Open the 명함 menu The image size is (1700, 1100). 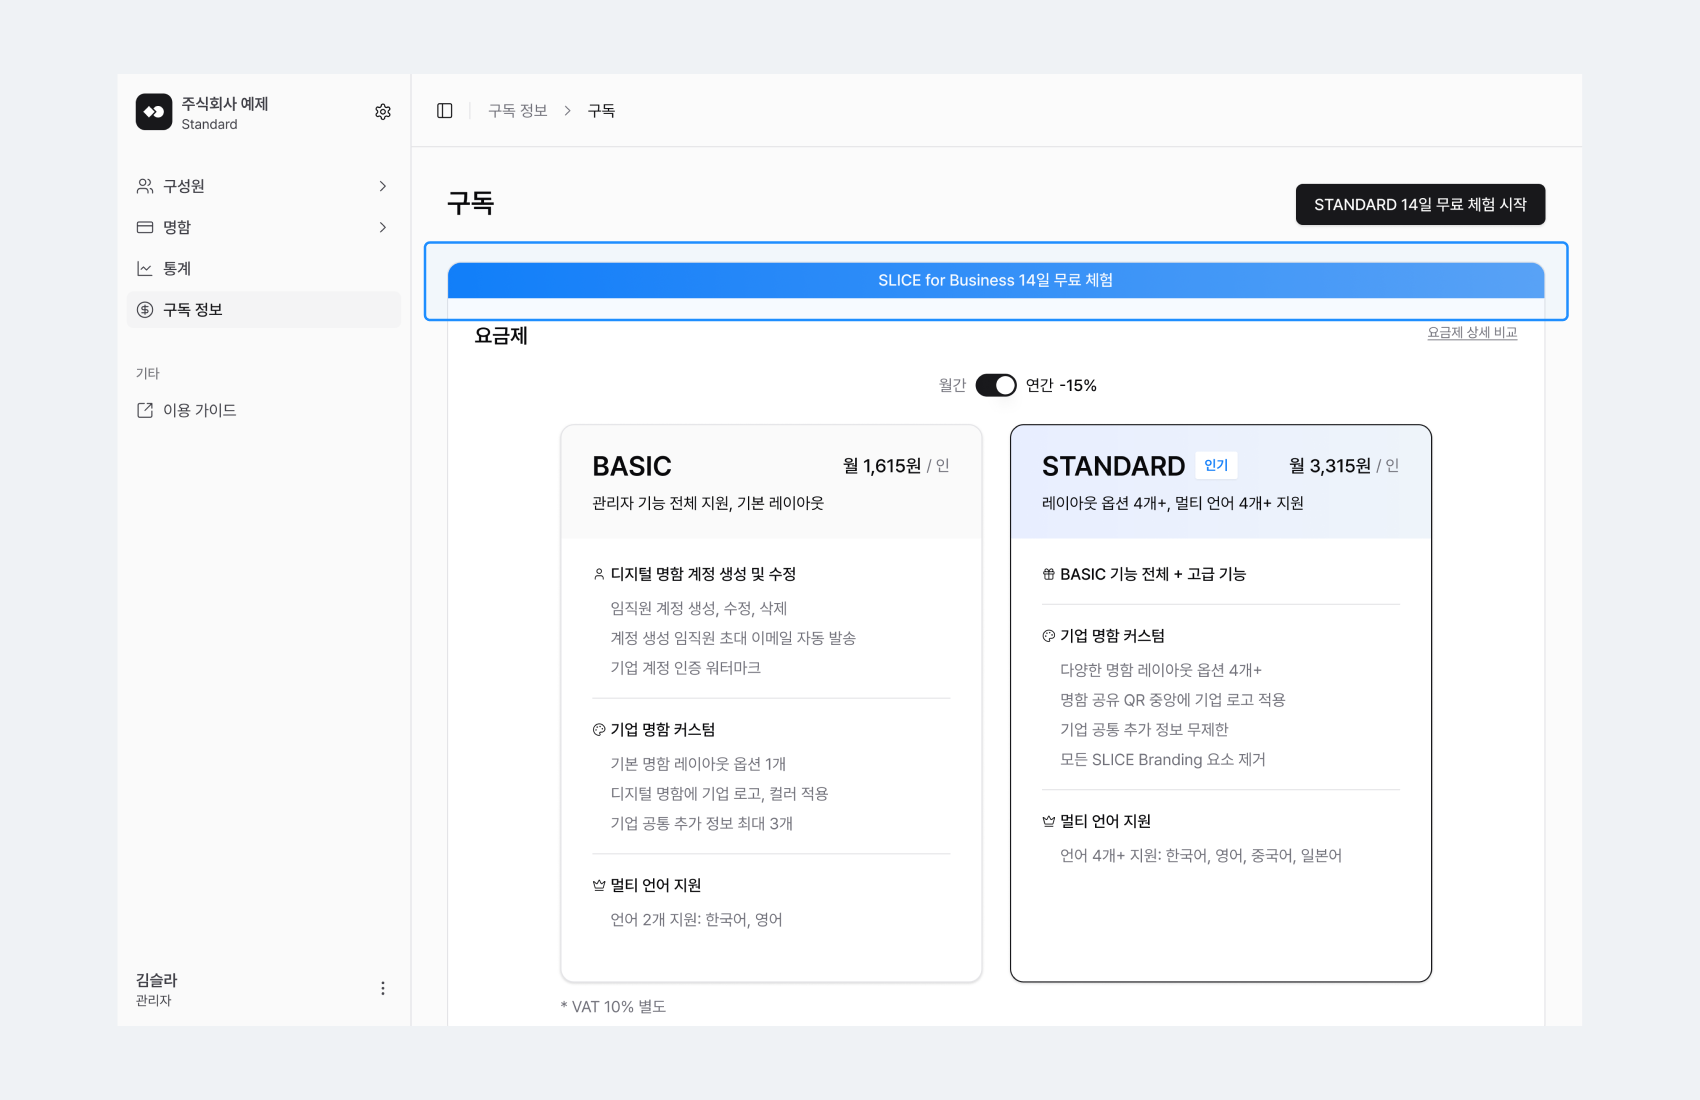(x=264, y=227)
